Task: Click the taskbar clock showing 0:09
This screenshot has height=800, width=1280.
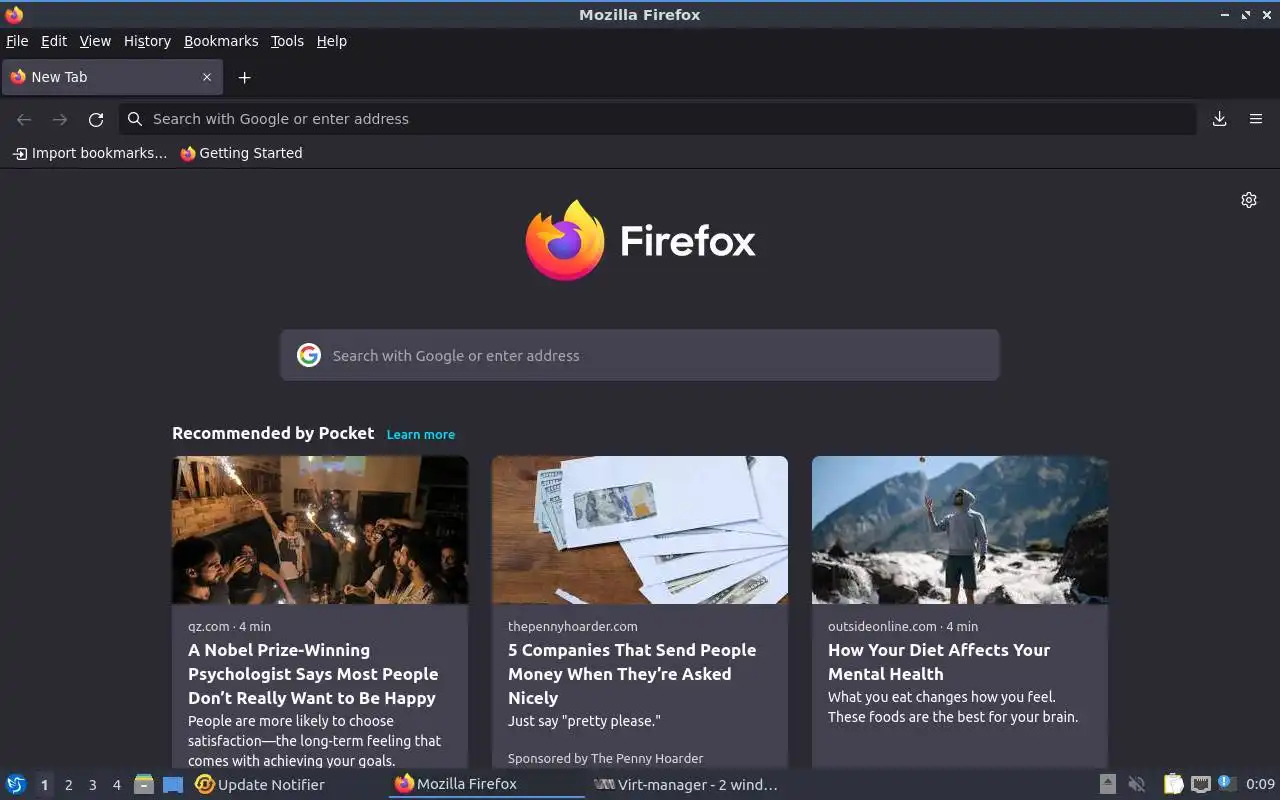Action: pos(1260,784)
